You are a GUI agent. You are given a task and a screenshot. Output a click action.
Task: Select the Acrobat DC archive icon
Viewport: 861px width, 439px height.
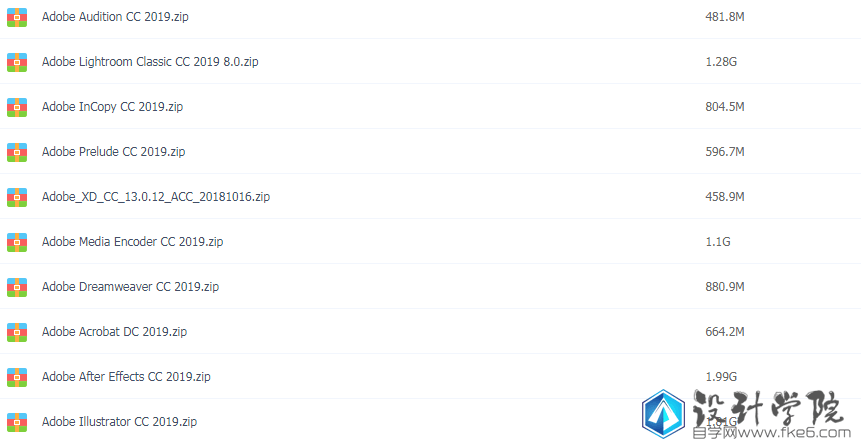(x=17, y=332)
